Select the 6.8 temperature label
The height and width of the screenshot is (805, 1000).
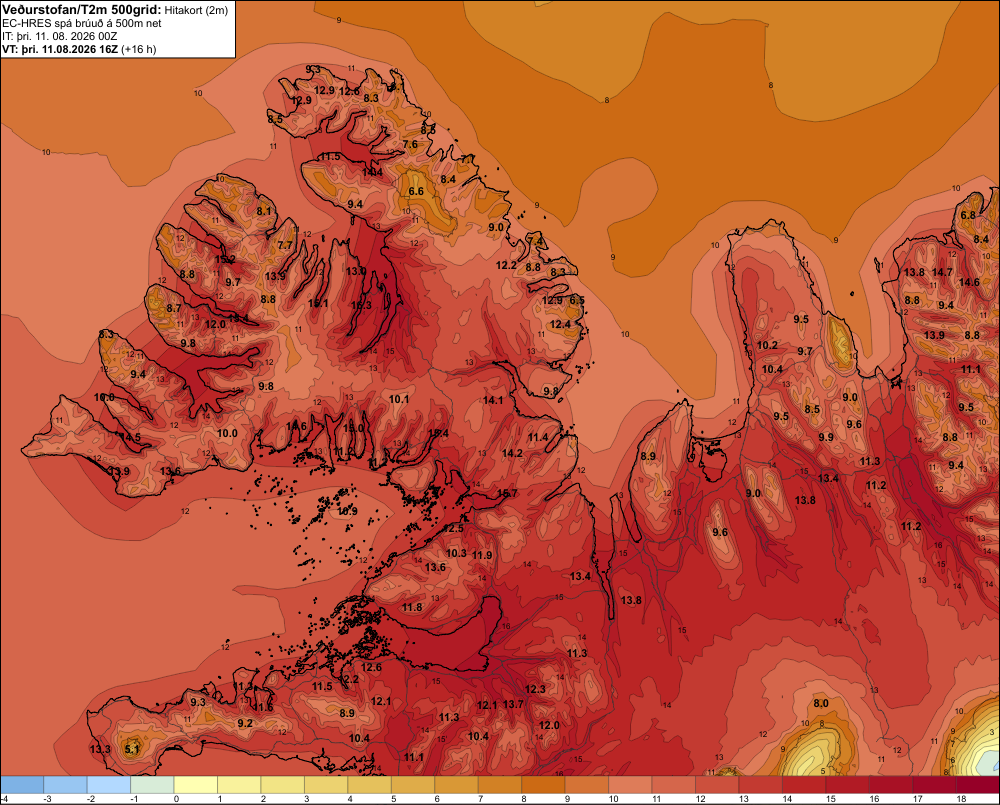coord(968,215)
